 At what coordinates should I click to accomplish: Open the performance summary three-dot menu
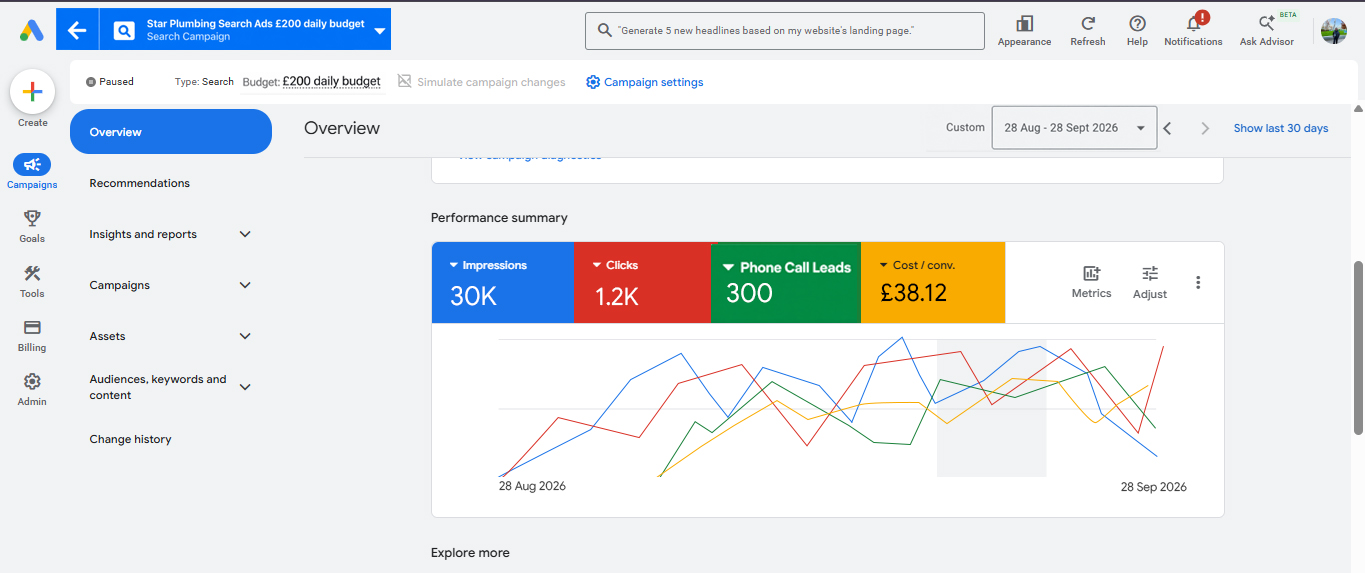click(1198, 282)
